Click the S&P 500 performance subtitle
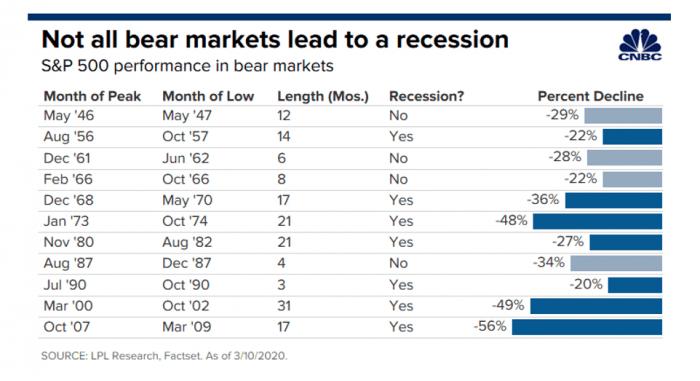700x381 pixels. click(187, 66)
